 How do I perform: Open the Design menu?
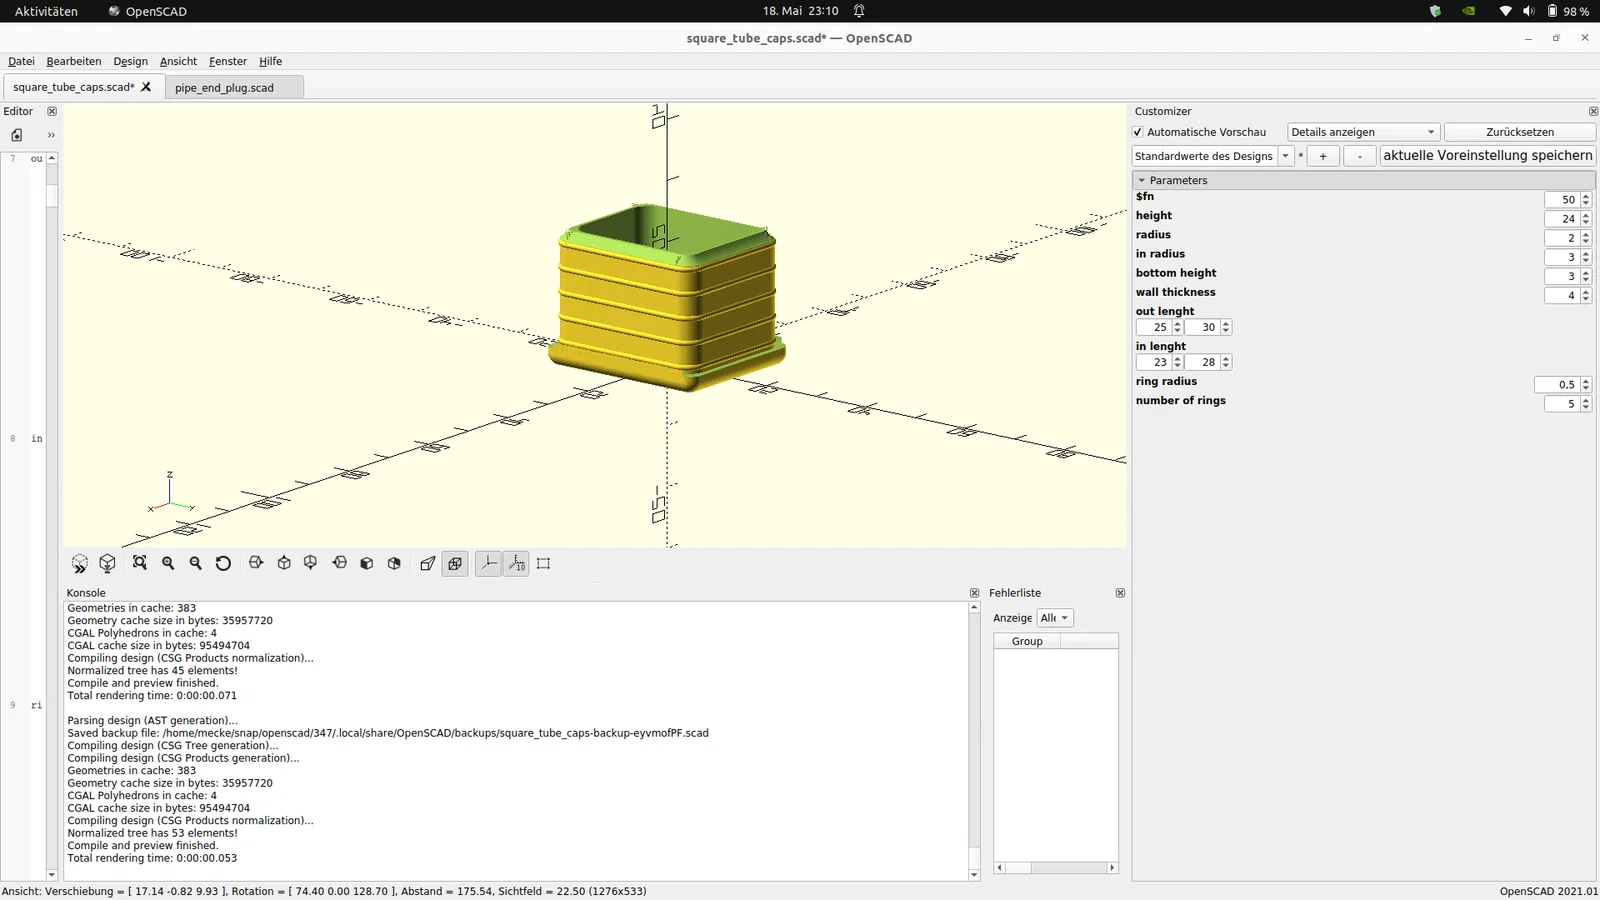click(x=130, y=61)
